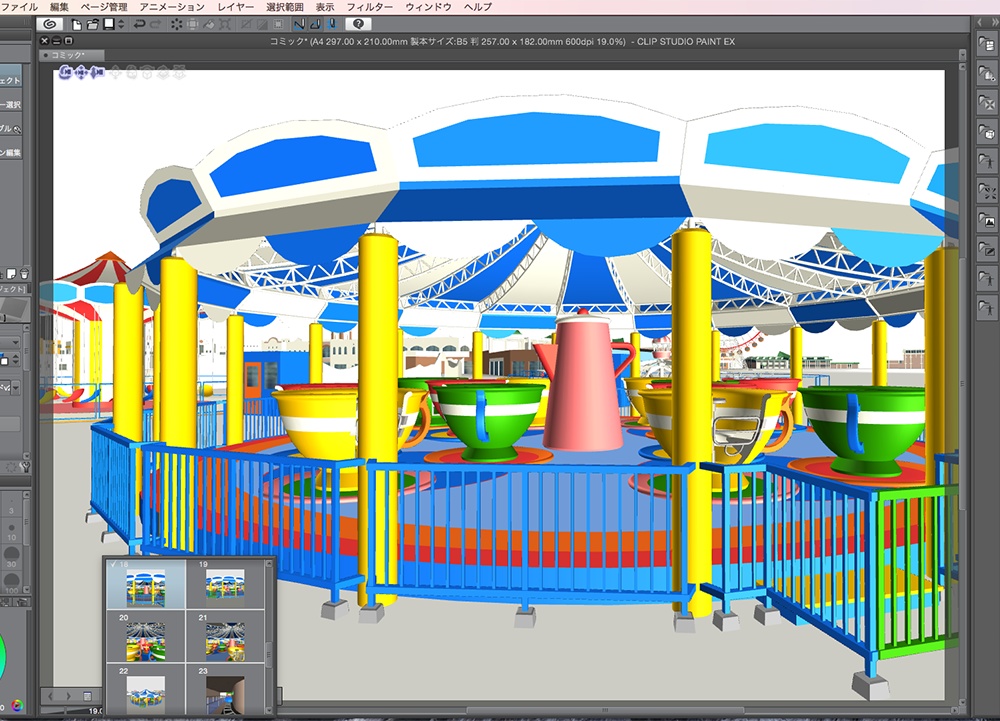
Task: Open the フィルター menu
Action: tap(370, 7)
